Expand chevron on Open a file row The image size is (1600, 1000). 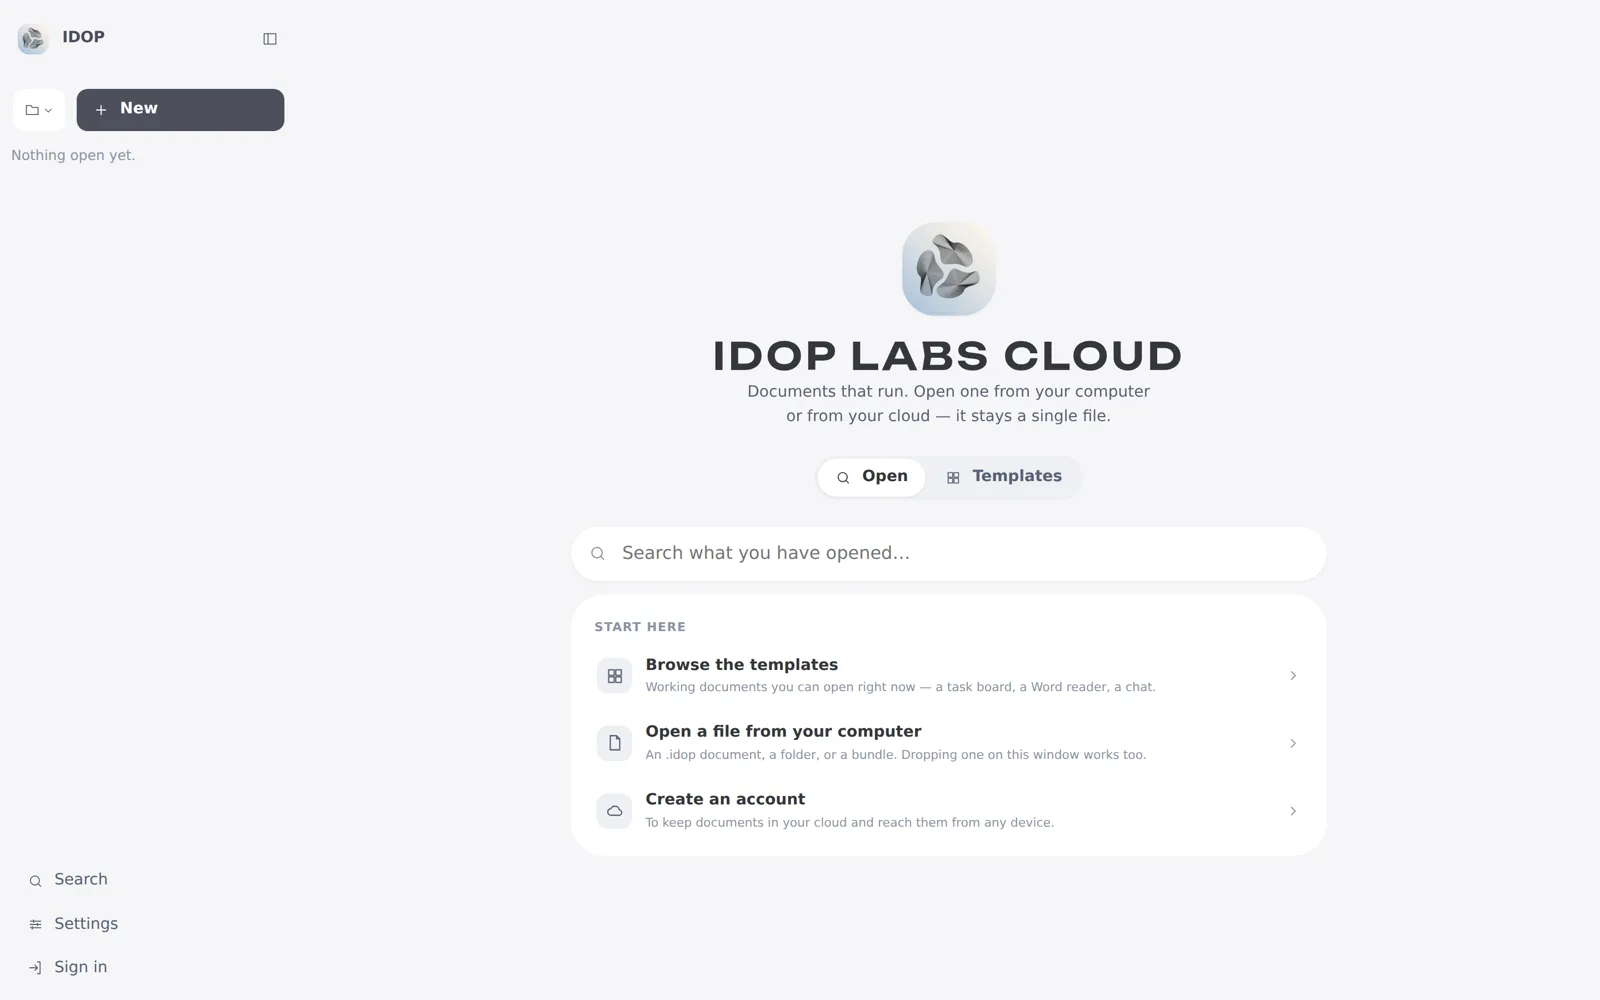(x=1293, y=744)
